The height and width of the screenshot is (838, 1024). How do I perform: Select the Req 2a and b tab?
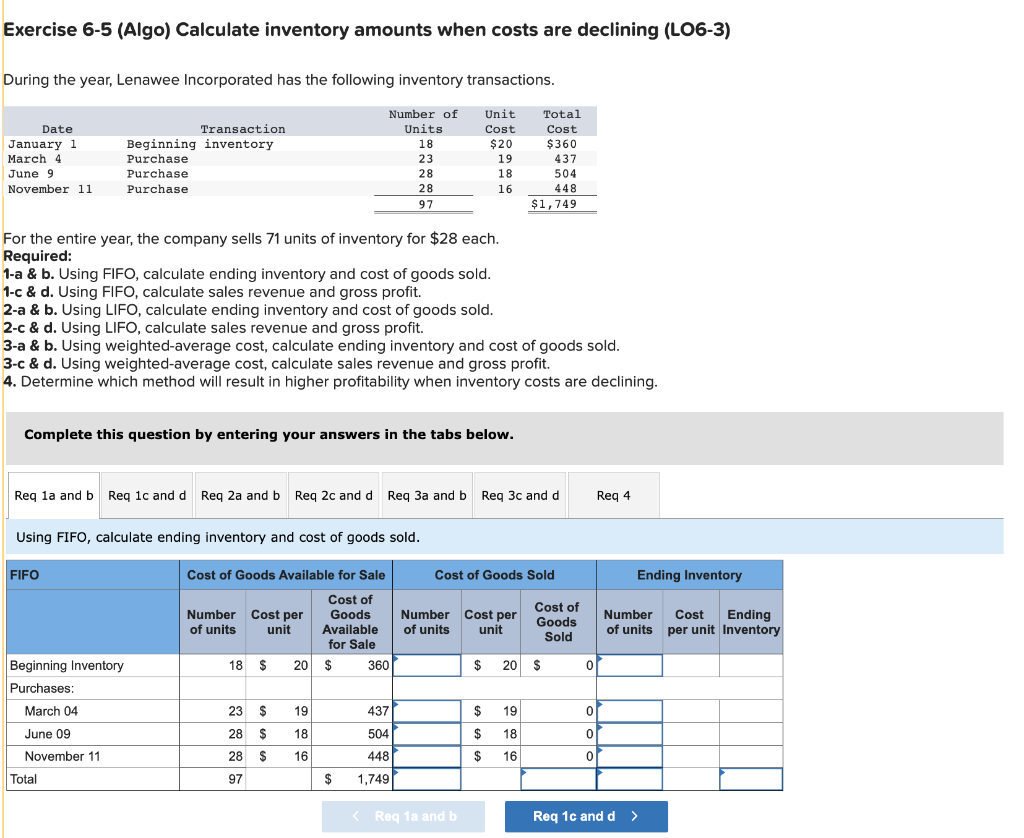coord(240,494)
